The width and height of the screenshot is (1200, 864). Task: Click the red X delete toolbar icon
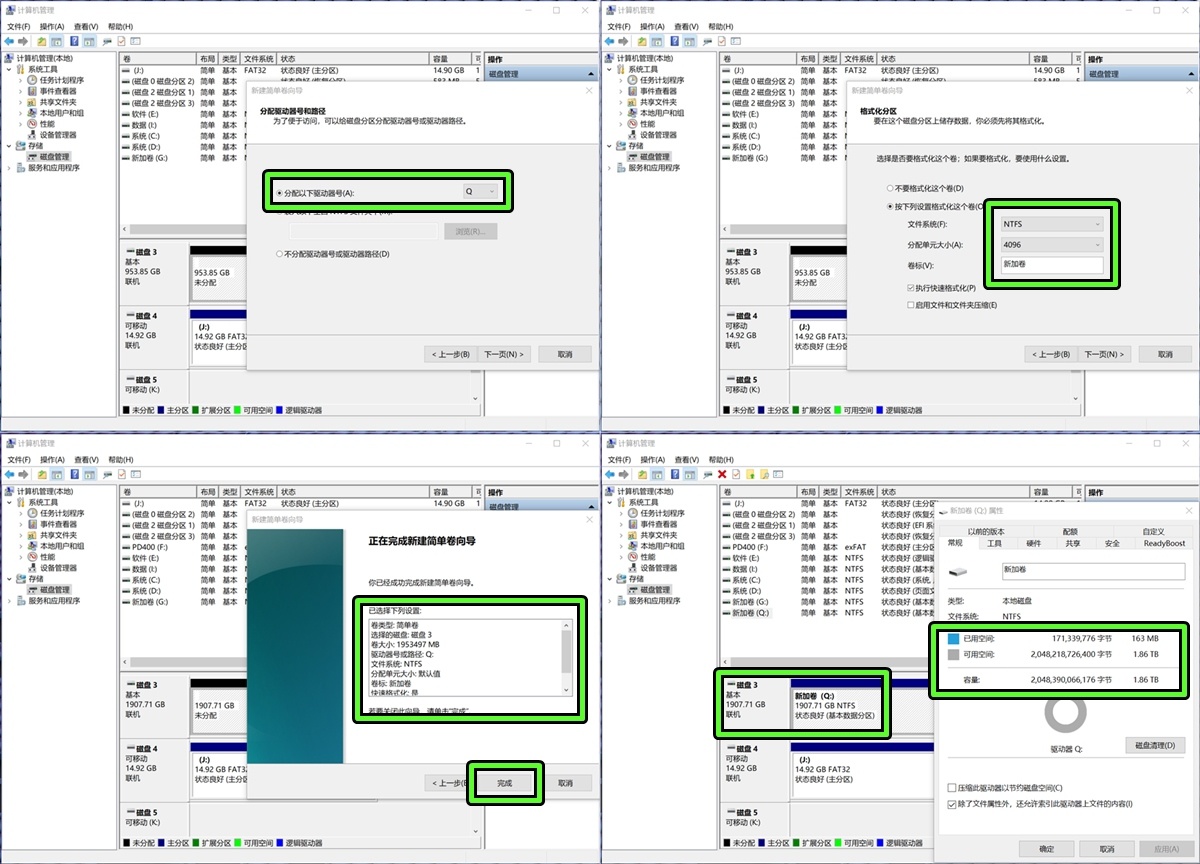[722, 474]
